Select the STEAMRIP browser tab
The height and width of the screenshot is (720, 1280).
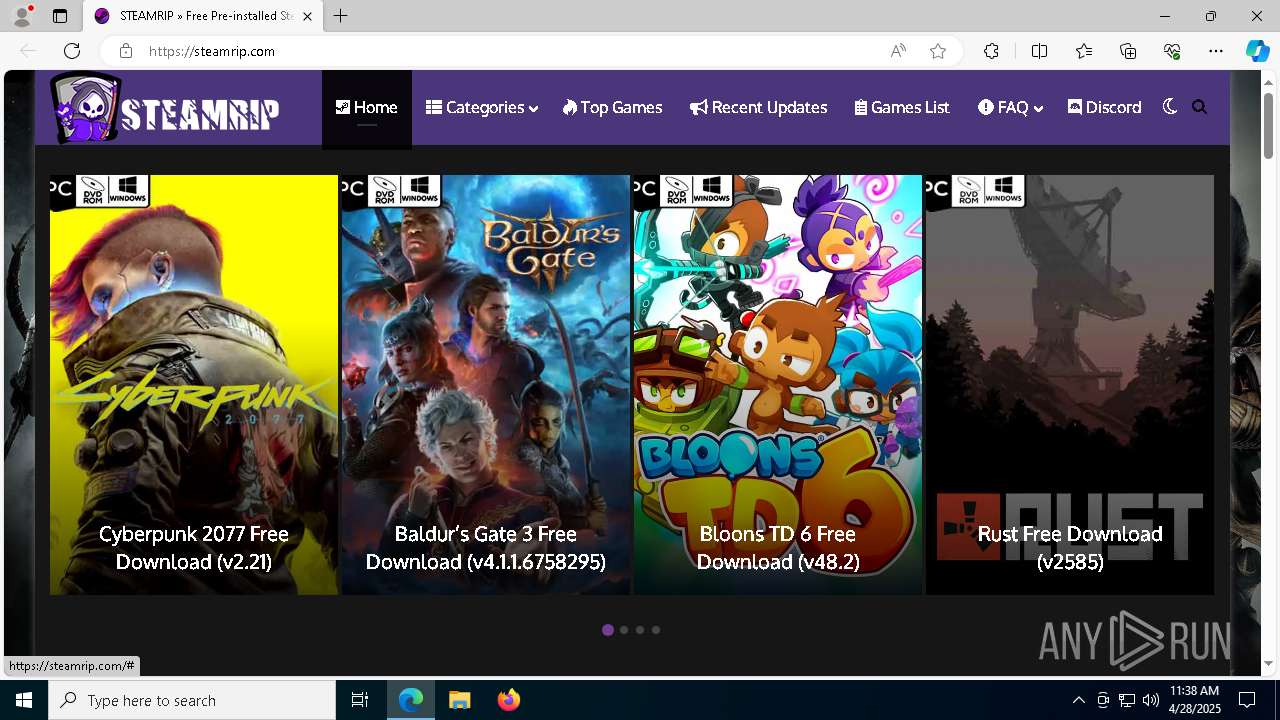[x=203, y=16]
